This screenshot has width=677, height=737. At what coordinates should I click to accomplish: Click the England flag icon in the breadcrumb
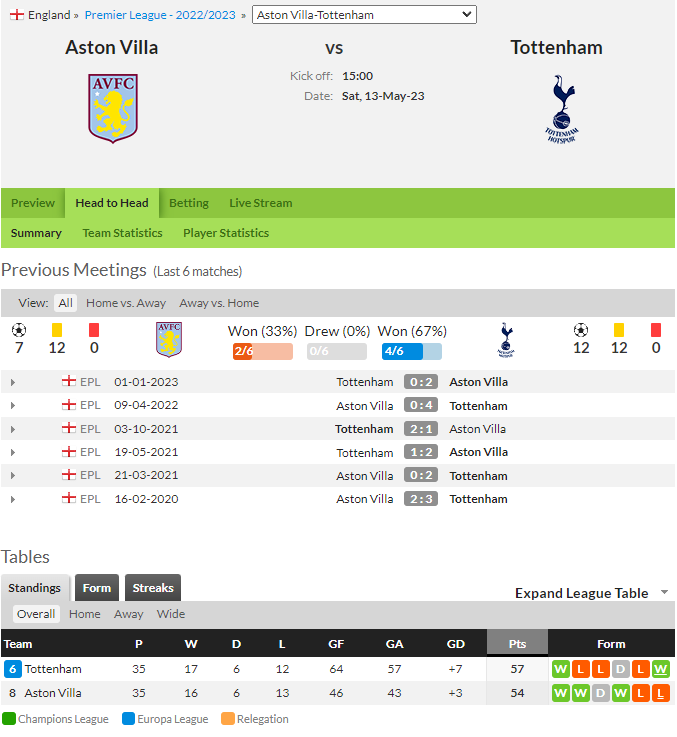17,15
